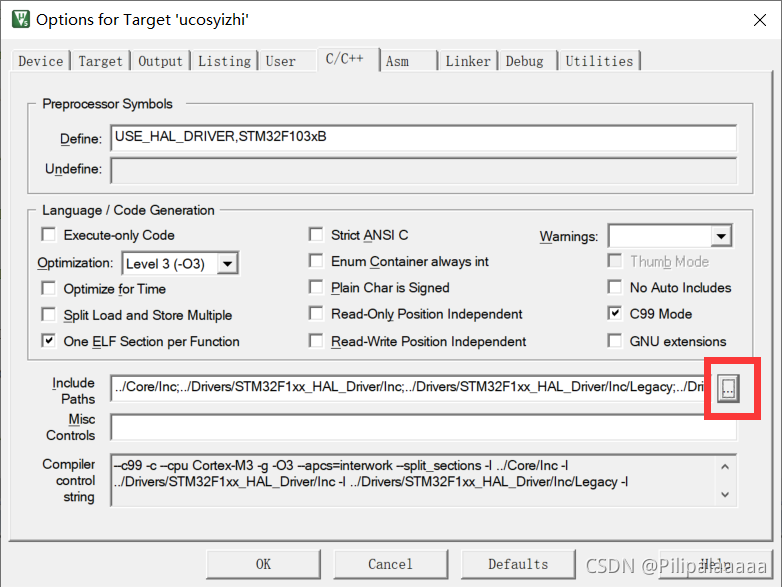Close the Options for Target dialog
The height and width of the screenshot is (587, 782).
(x=760, y=20)
